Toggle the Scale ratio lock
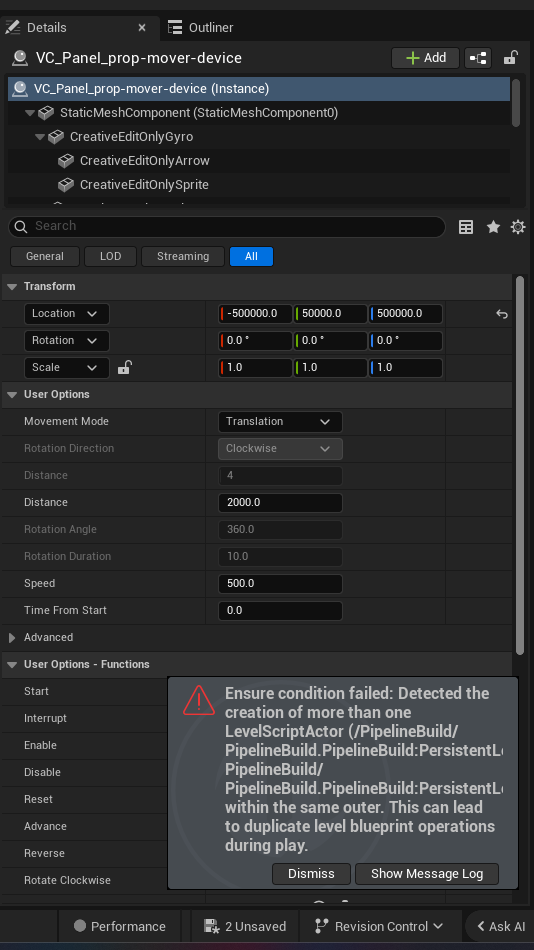This screenshot has width=534, height=950. click(124, 367)
